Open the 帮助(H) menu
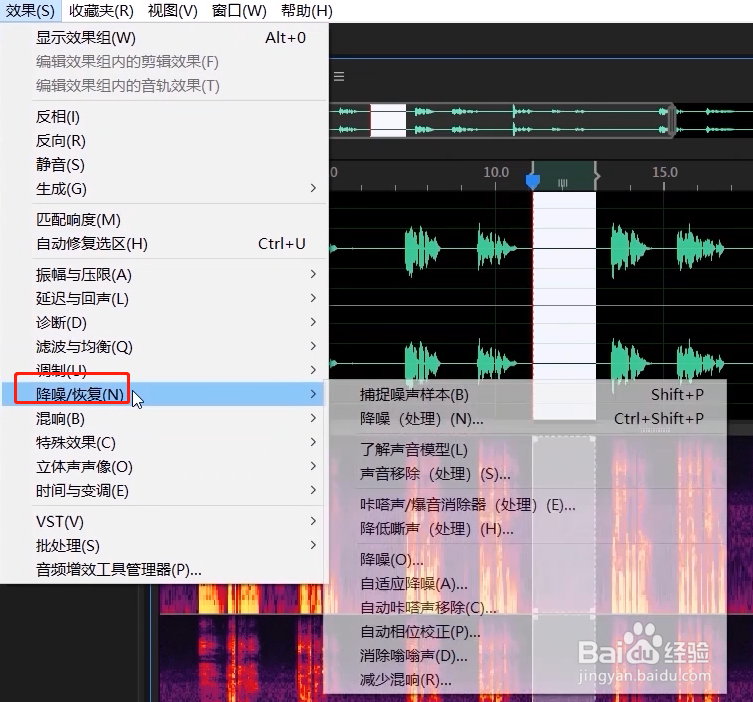753x702 pixels. 306,11
